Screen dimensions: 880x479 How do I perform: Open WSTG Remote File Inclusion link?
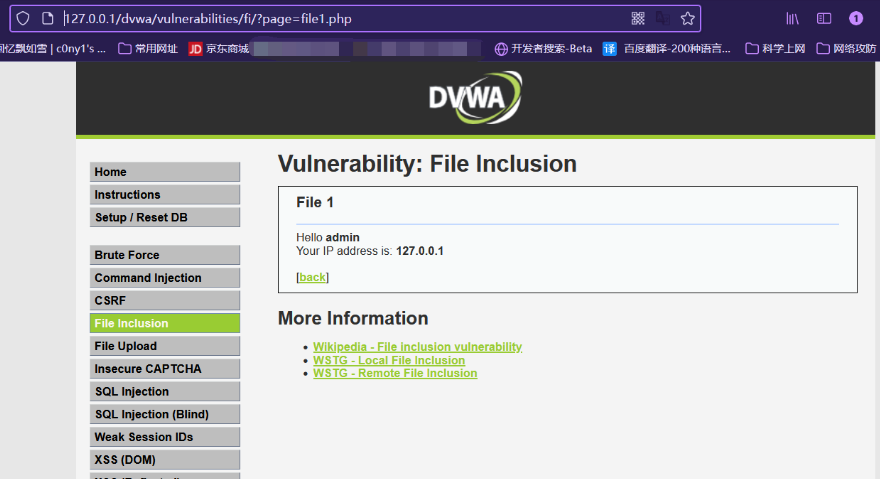[x=395, y=373]
